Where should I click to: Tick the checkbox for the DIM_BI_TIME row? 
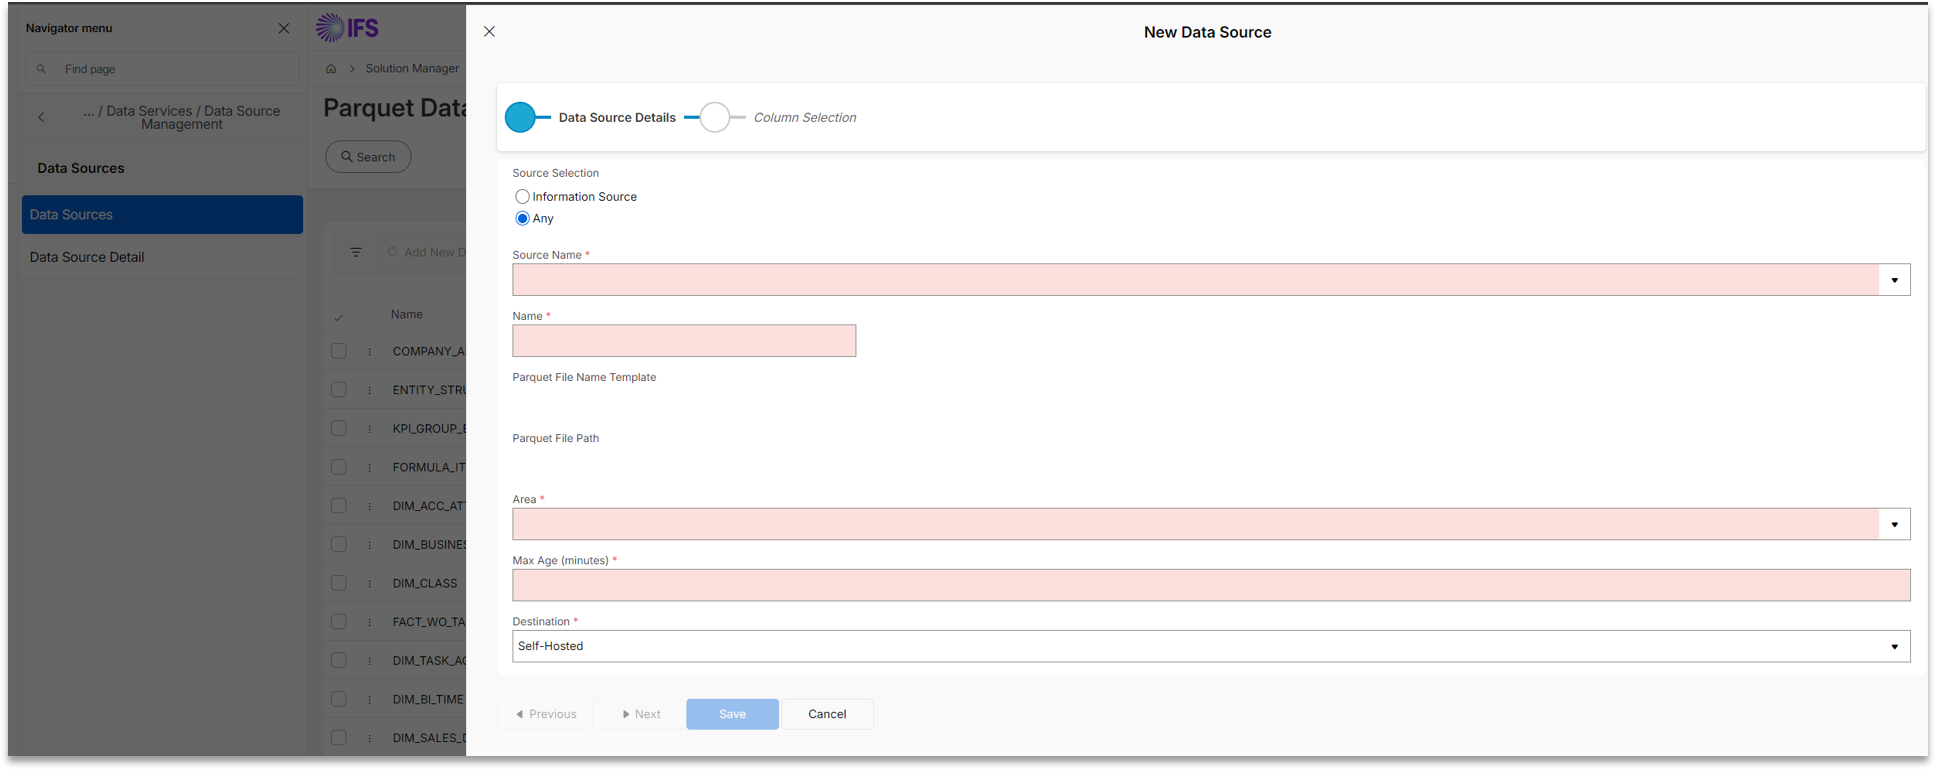(x=339, y=699)
